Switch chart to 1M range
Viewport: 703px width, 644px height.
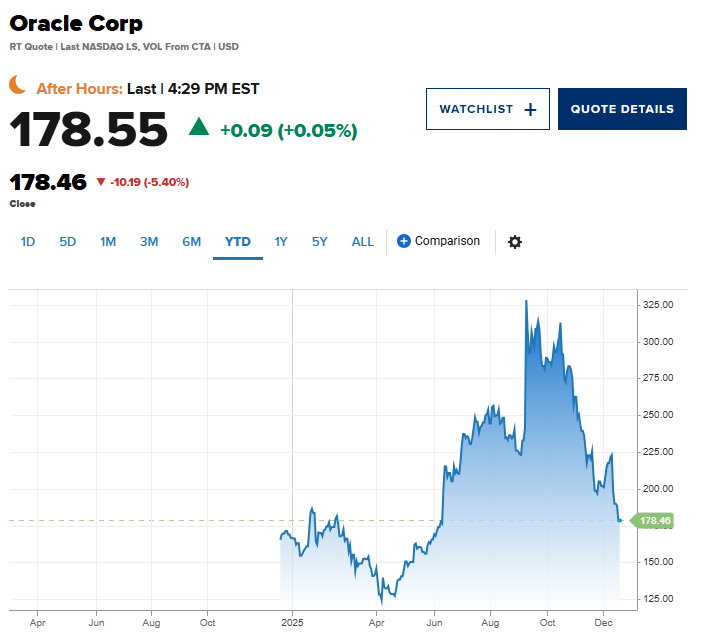pyautogui.click(x=108, y=242)
